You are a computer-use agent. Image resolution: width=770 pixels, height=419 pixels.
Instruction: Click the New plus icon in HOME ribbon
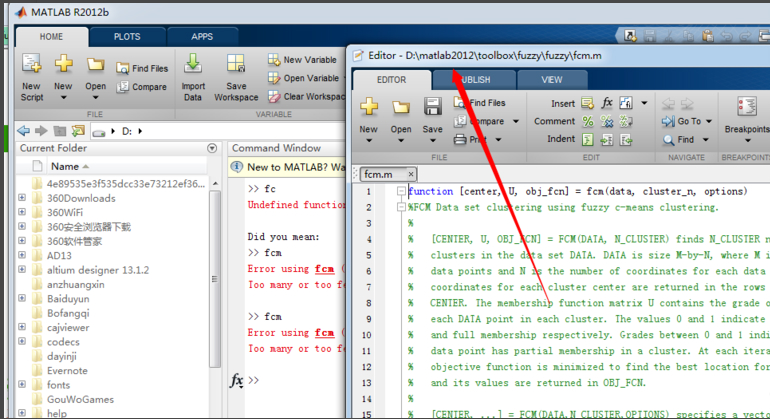tap(63, 64)
